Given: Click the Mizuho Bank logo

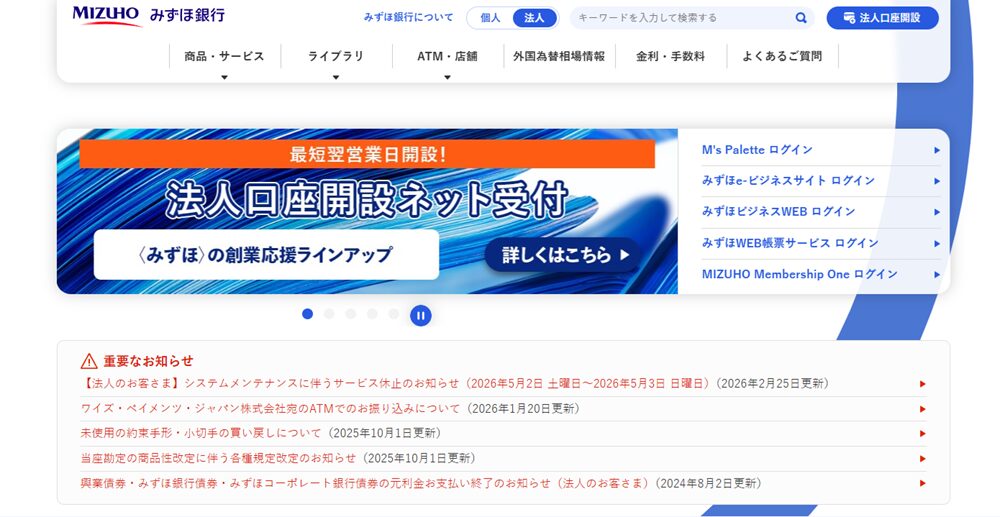Looking at the screenshot, I should pos(148,16).
